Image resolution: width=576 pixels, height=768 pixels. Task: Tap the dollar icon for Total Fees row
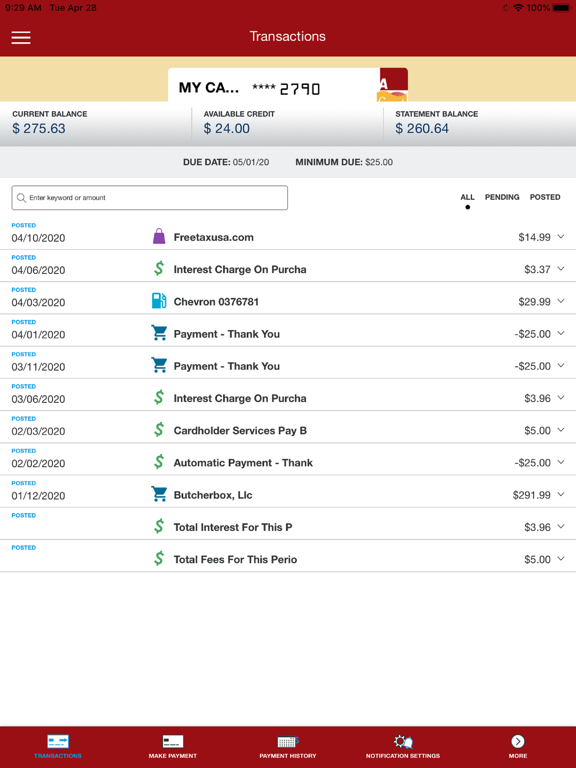(x=159, y=559)
